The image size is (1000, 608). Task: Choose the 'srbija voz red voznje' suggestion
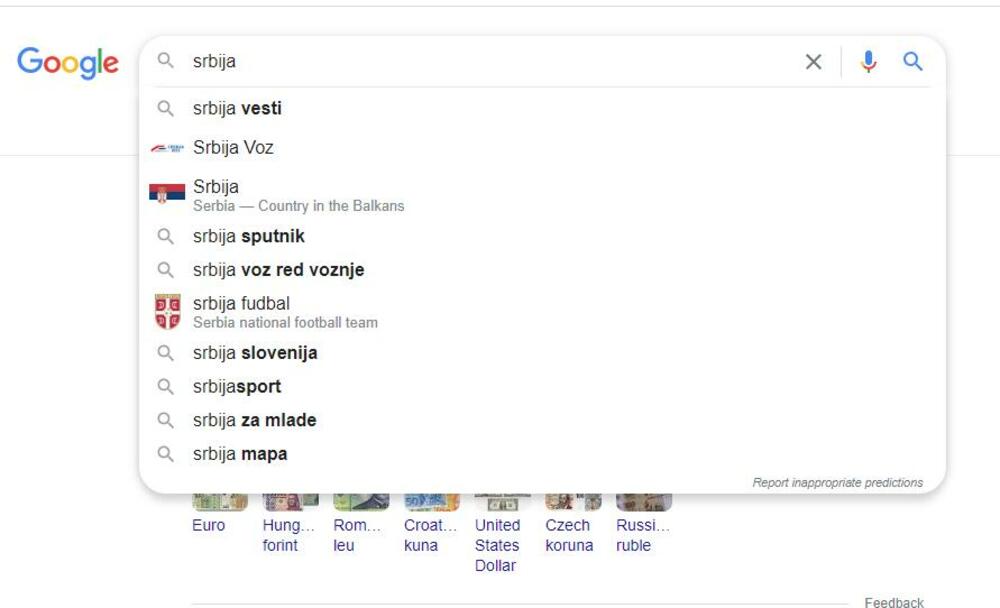(278, 269)
